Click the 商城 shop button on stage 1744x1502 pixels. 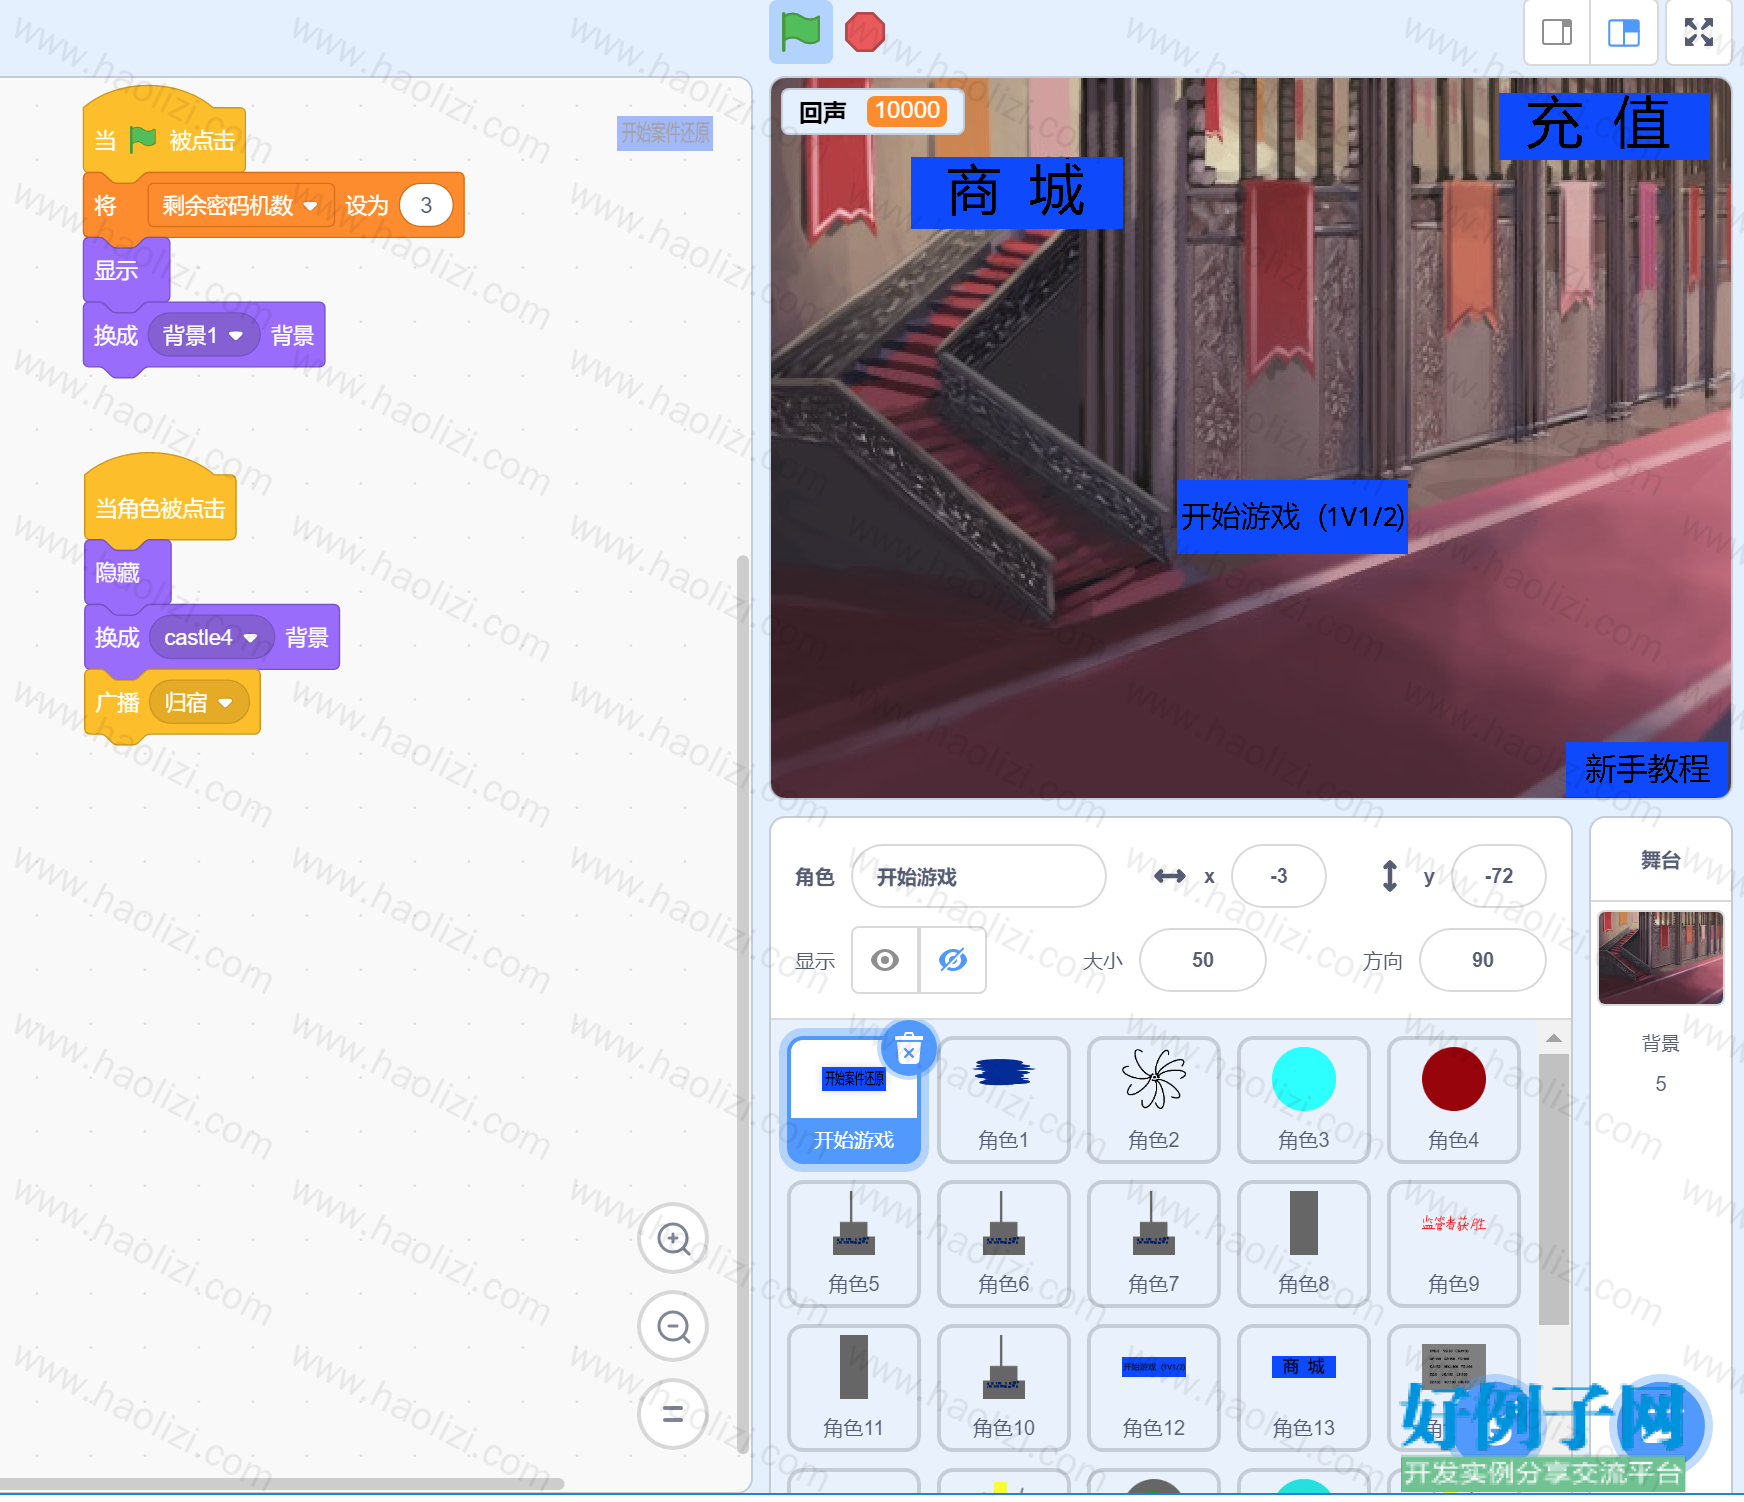coord(1016,193)
